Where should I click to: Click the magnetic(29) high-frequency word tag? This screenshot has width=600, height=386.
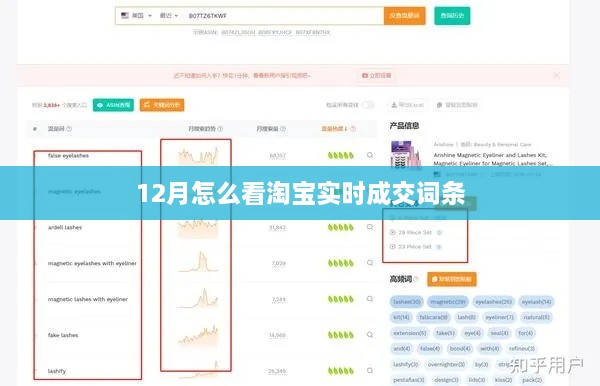point(448,302)
